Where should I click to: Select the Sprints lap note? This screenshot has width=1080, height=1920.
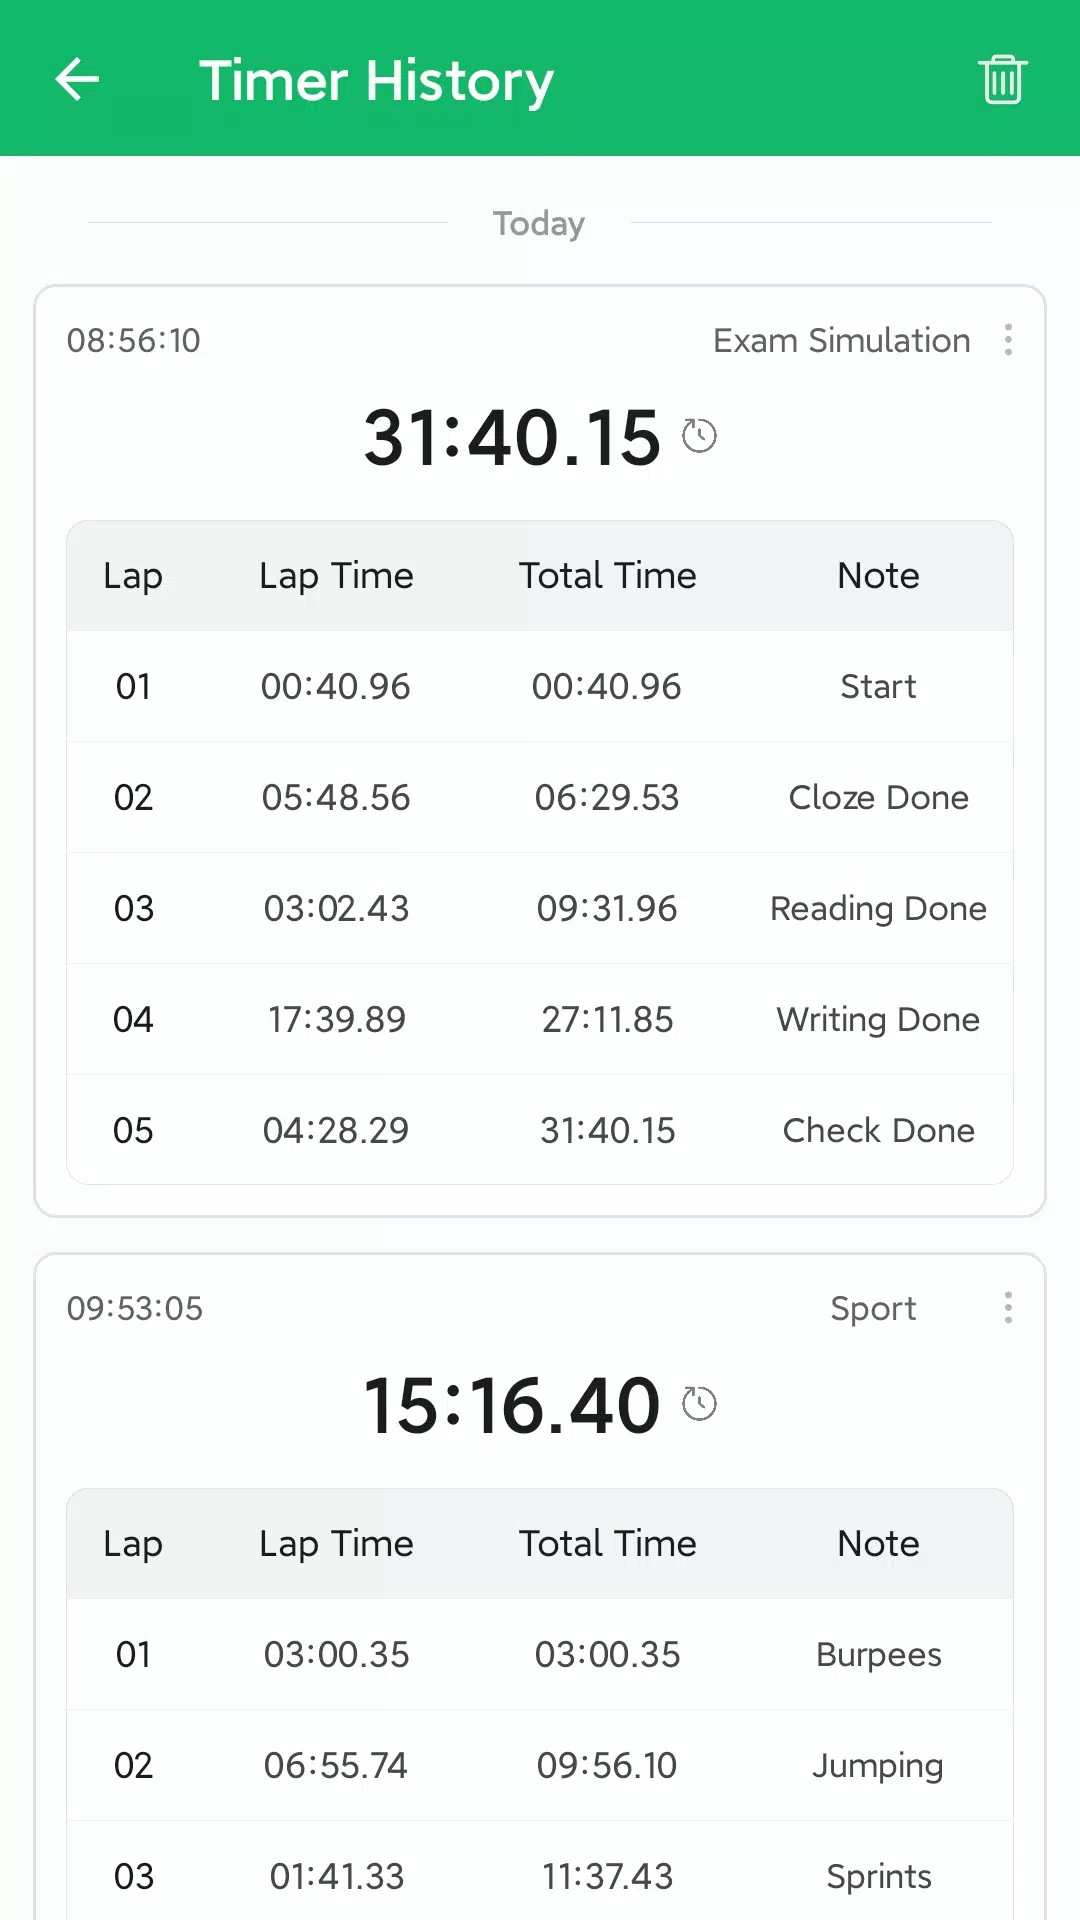click(x=878, y=1877)
